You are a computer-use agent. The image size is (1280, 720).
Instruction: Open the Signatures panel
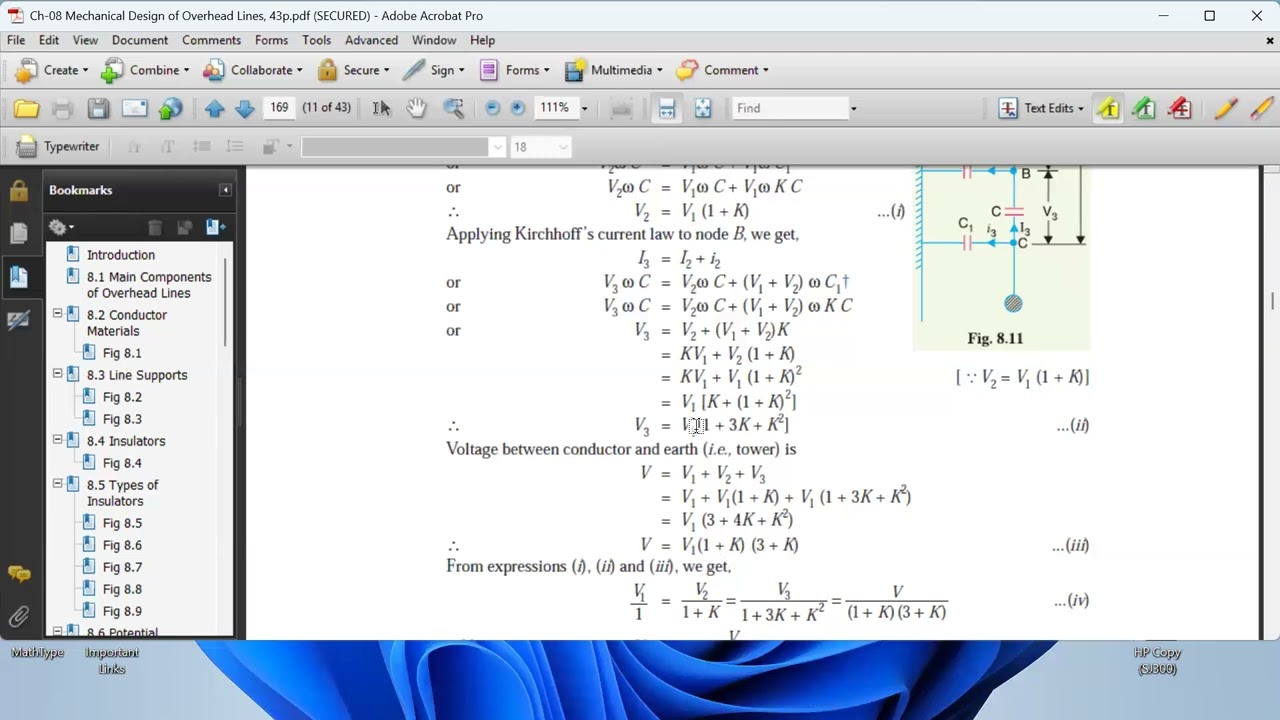[19, 320]
